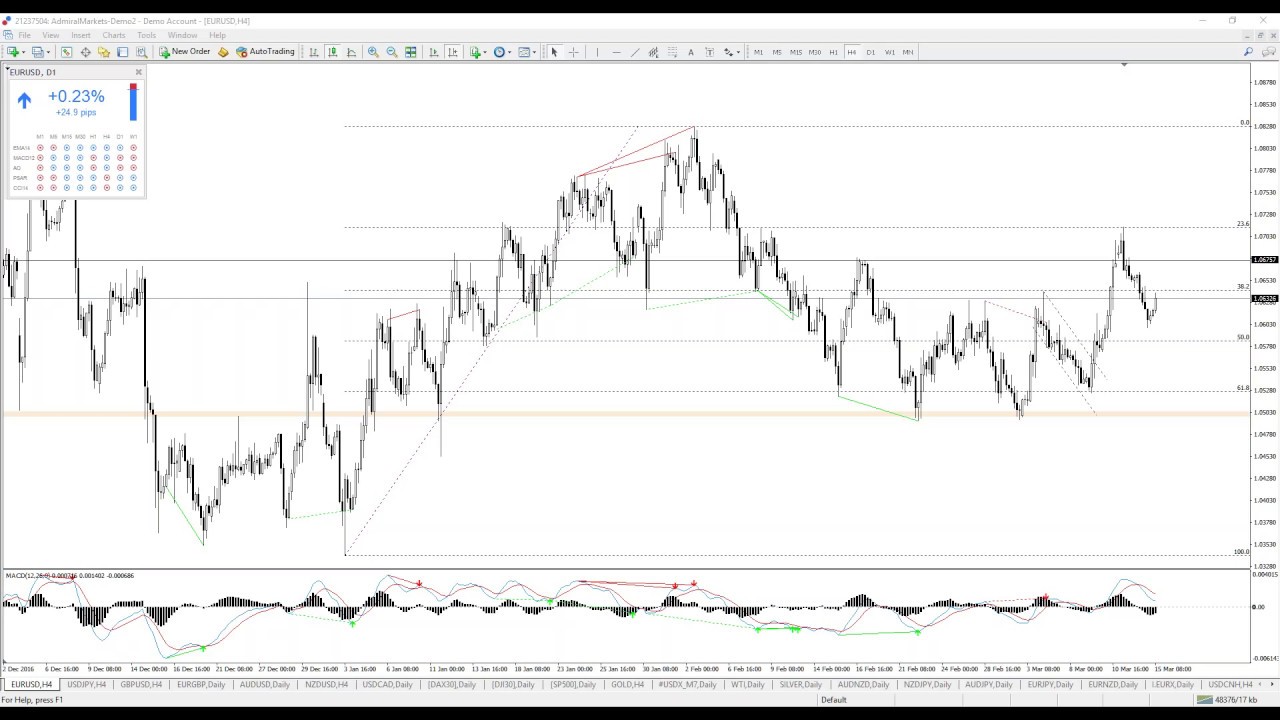Switch chart to line chart icon

351,52
